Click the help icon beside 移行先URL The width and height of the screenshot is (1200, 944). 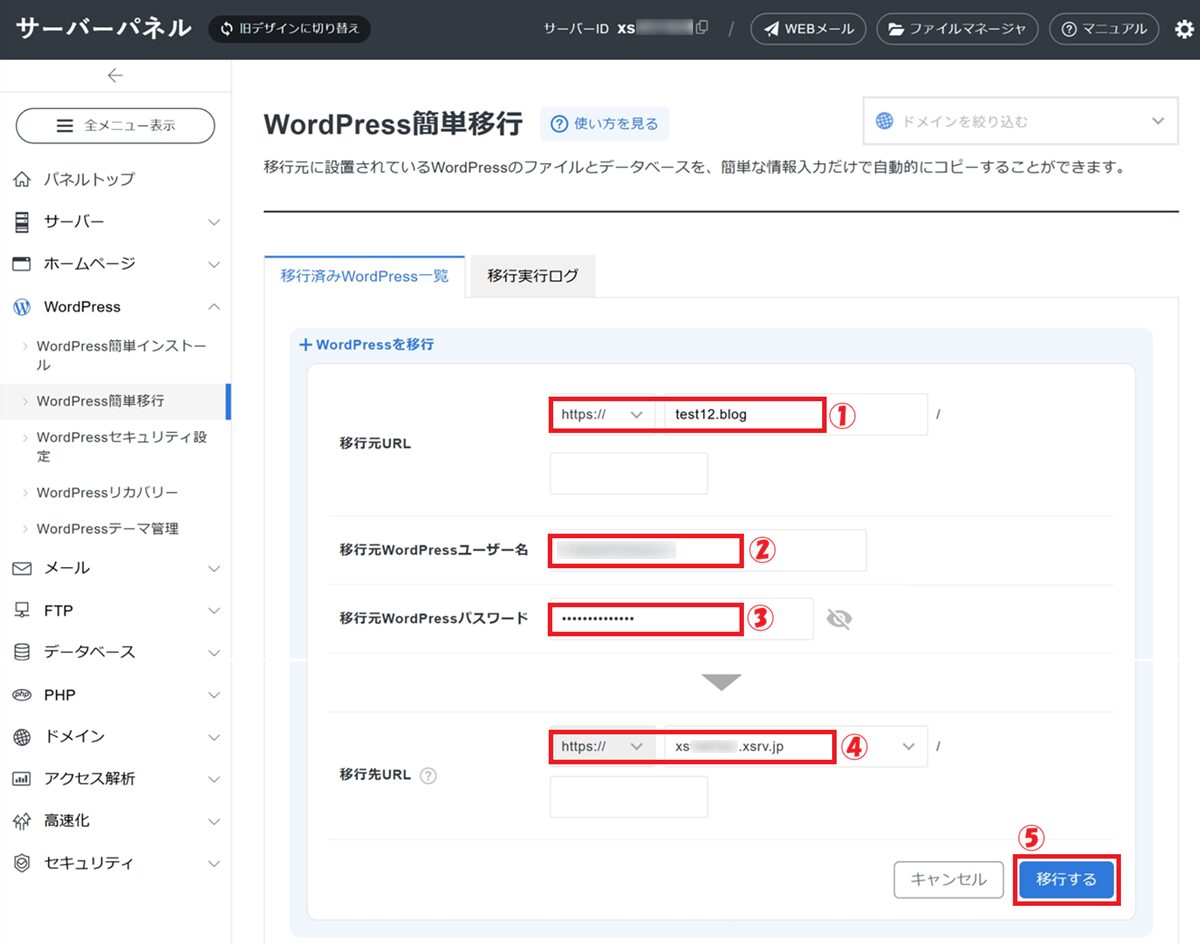(429, 775)
